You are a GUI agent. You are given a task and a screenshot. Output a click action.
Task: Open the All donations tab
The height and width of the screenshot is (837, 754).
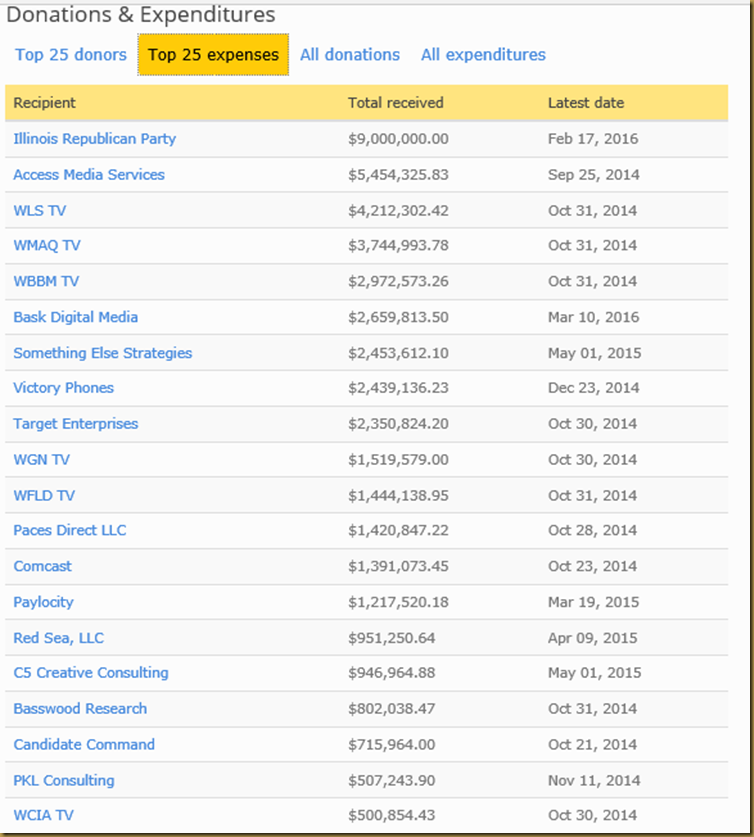pos(350,54)
